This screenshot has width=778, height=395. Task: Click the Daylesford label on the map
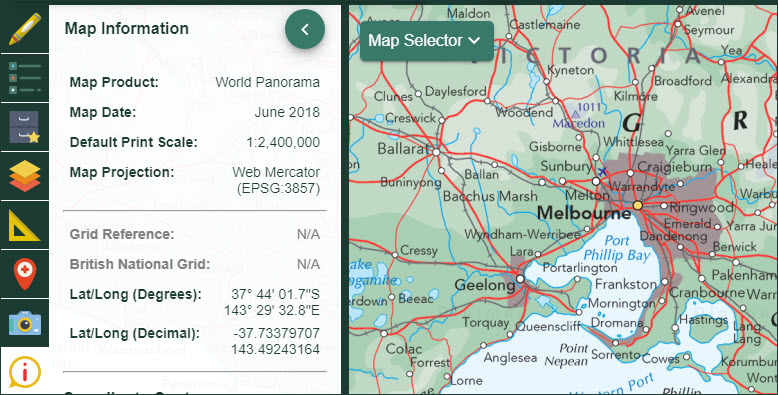[455, 92]
